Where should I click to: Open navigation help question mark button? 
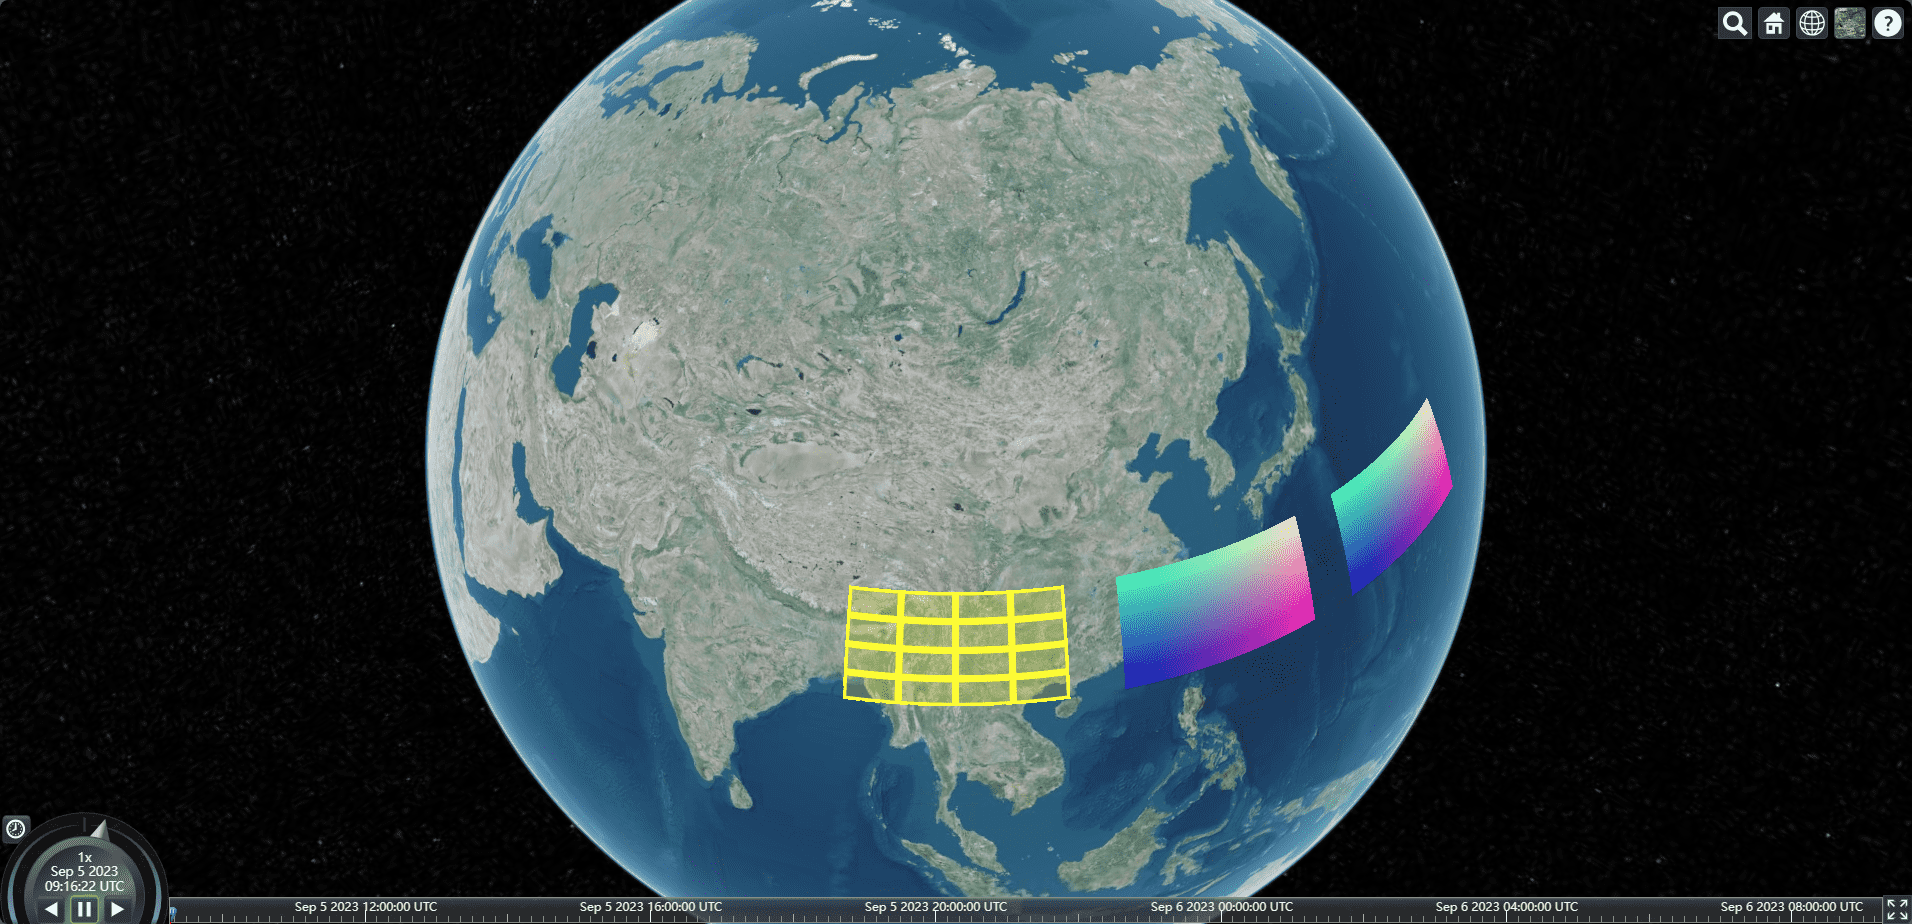pyautogui.click(x=1888, y=23)
